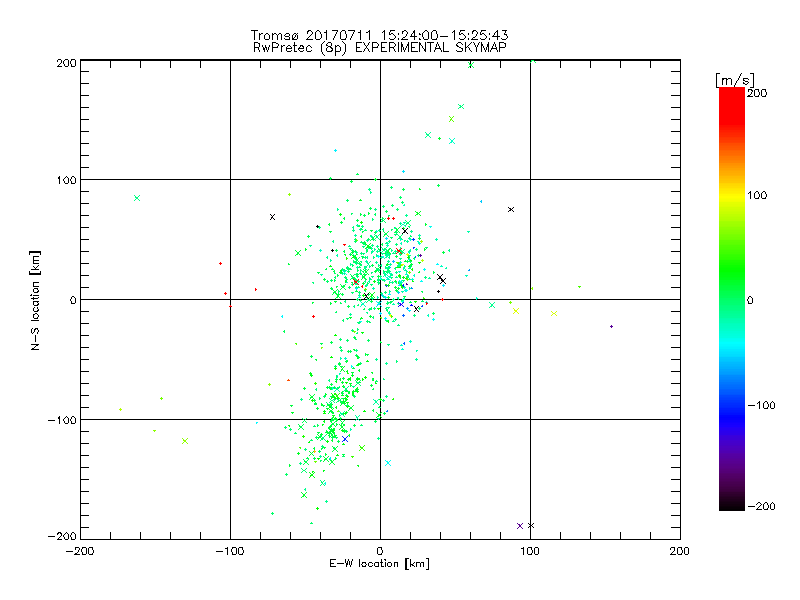Click the colorbar tick label '-100'
The image size is (800, 600).
761,405
